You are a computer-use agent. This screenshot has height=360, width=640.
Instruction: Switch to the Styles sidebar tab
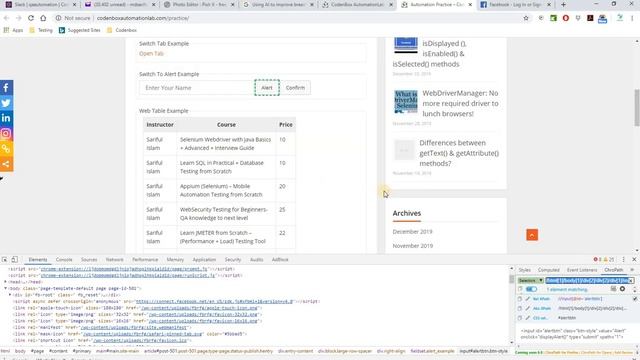pyautogui.click(x=524, y=270)
